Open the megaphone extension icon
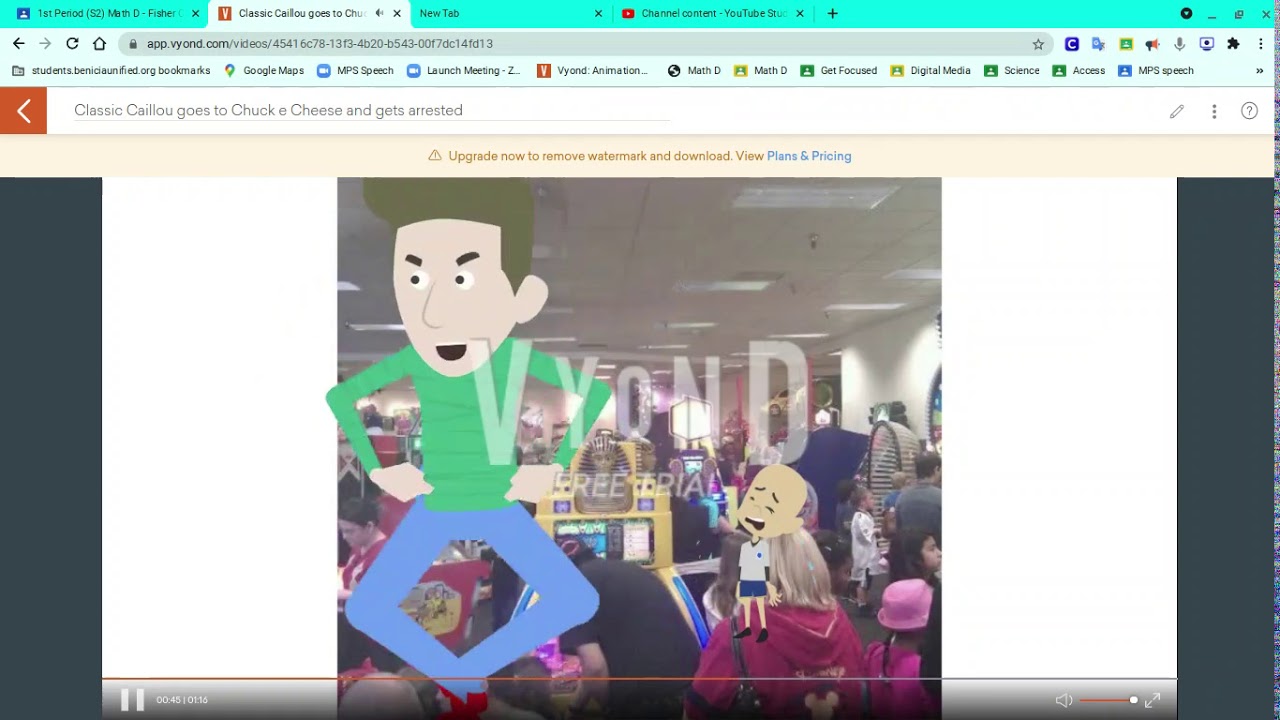The height and width of the screenshot is (720, 1280). click(x=1152, y=44)
